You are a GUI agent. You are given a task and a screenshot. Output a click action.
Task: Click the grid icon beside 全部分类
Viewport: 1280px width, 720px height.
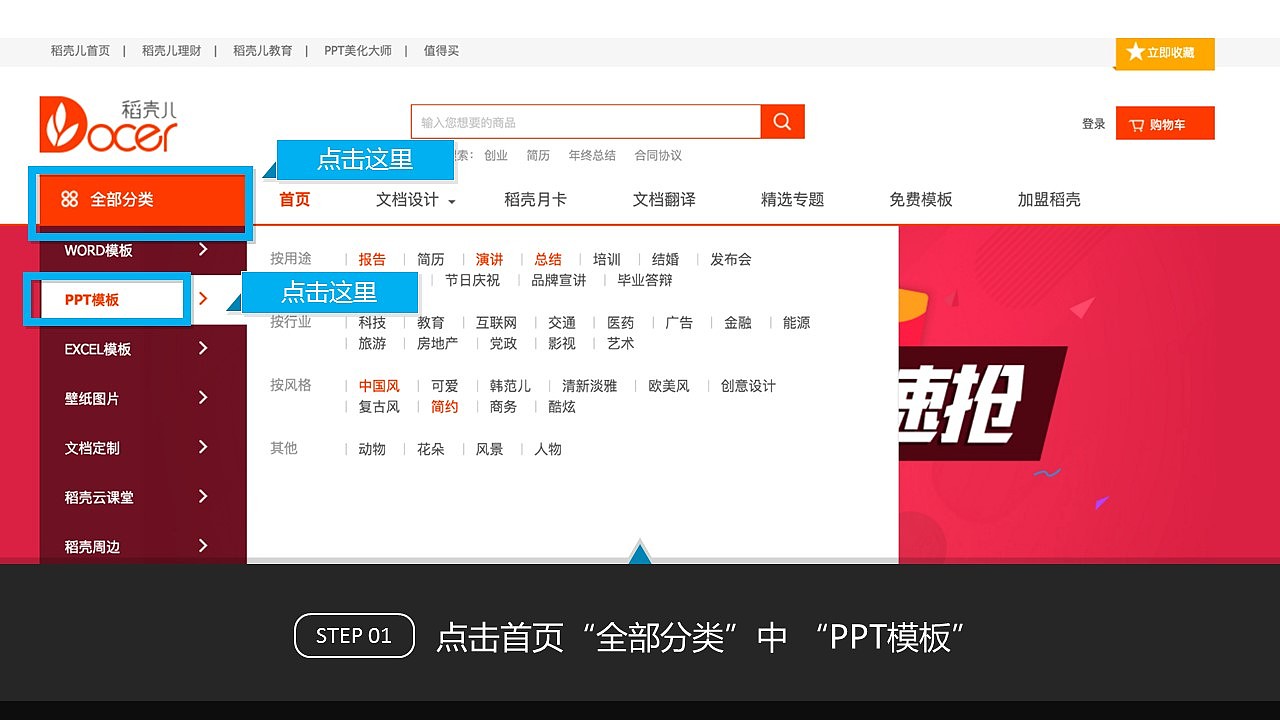coord(69,199)
